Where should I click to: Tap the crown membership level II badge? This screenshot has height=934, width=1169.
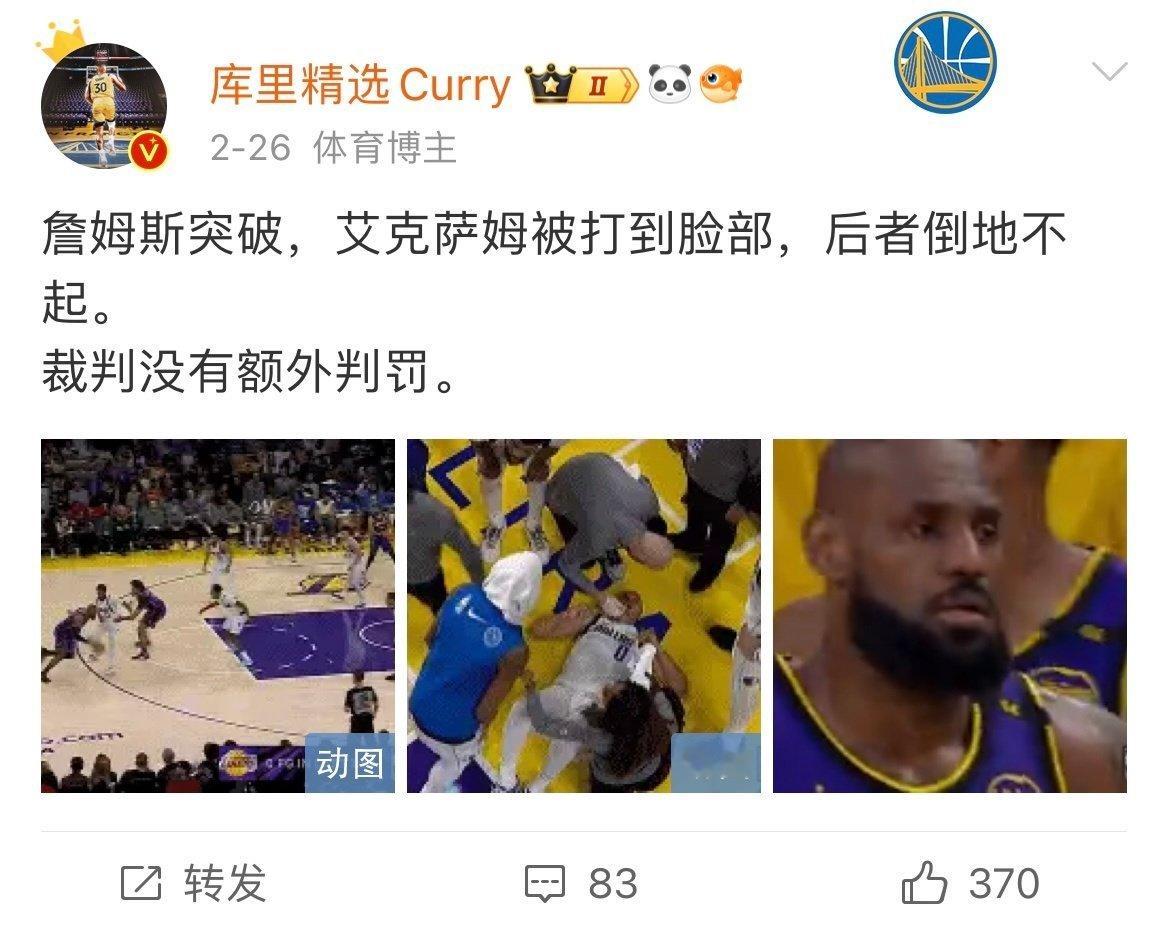pyautogui.click(x=582, y=84)
